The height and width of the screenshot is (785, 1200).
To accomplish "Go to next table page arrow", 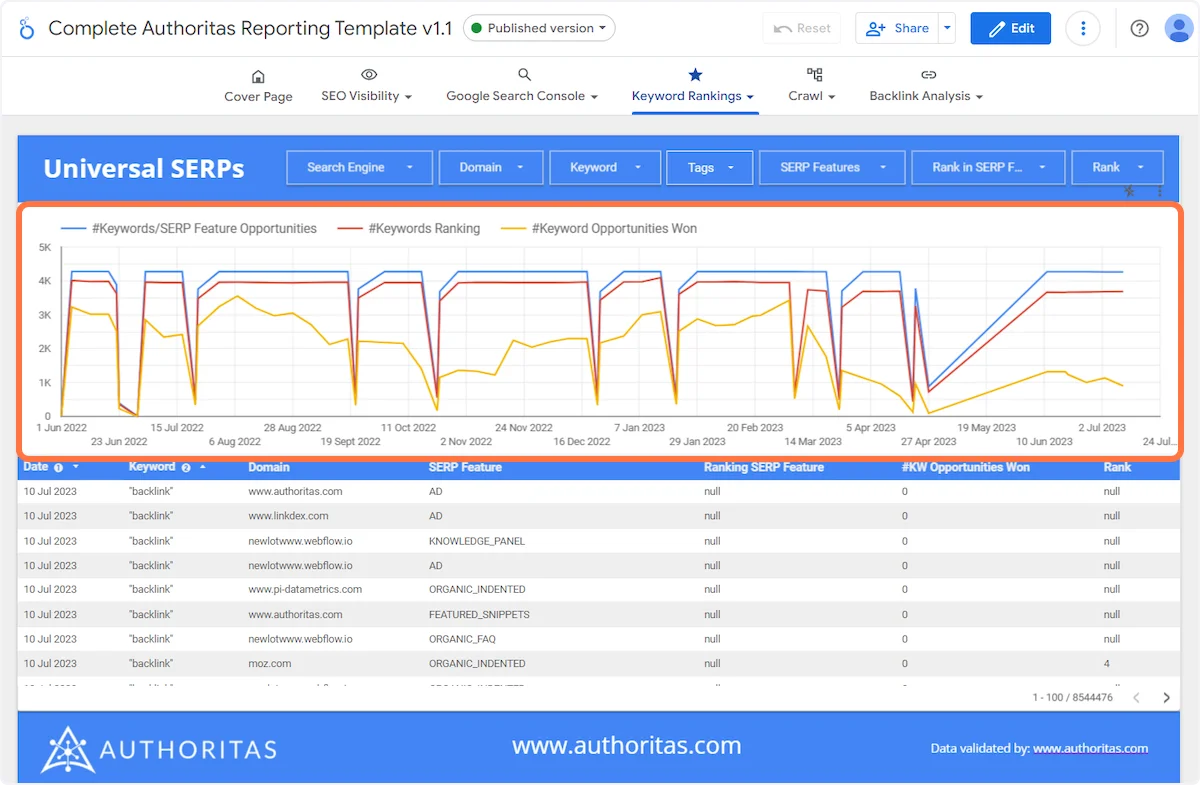I will [x=1166, y=698].
